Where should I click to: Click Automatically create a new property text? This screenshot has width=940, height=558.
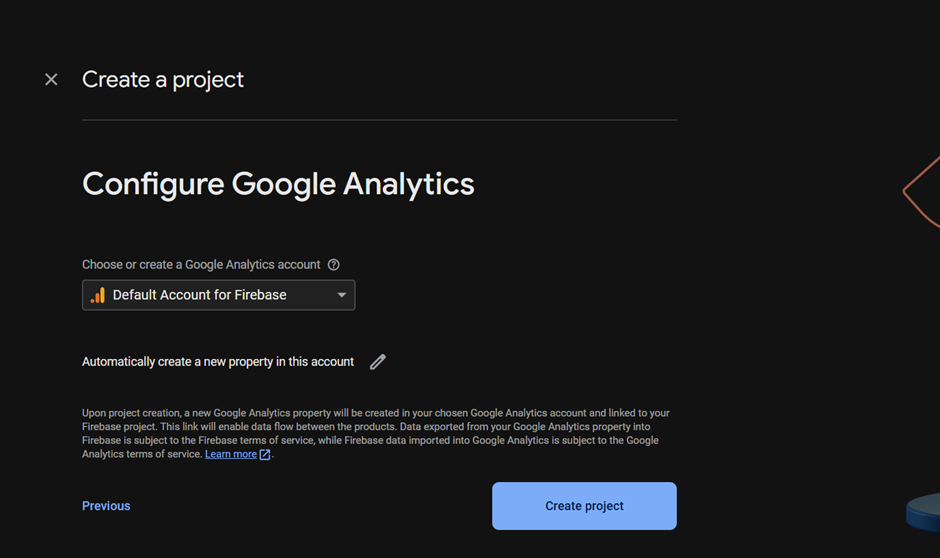218,362
